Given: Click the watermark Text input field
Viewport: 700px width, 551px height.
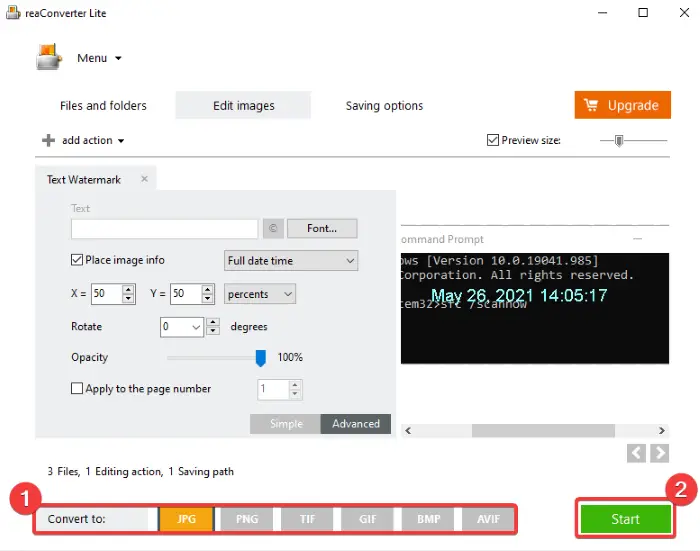Looking at the screenshot, I should click(x=164, y=229).
